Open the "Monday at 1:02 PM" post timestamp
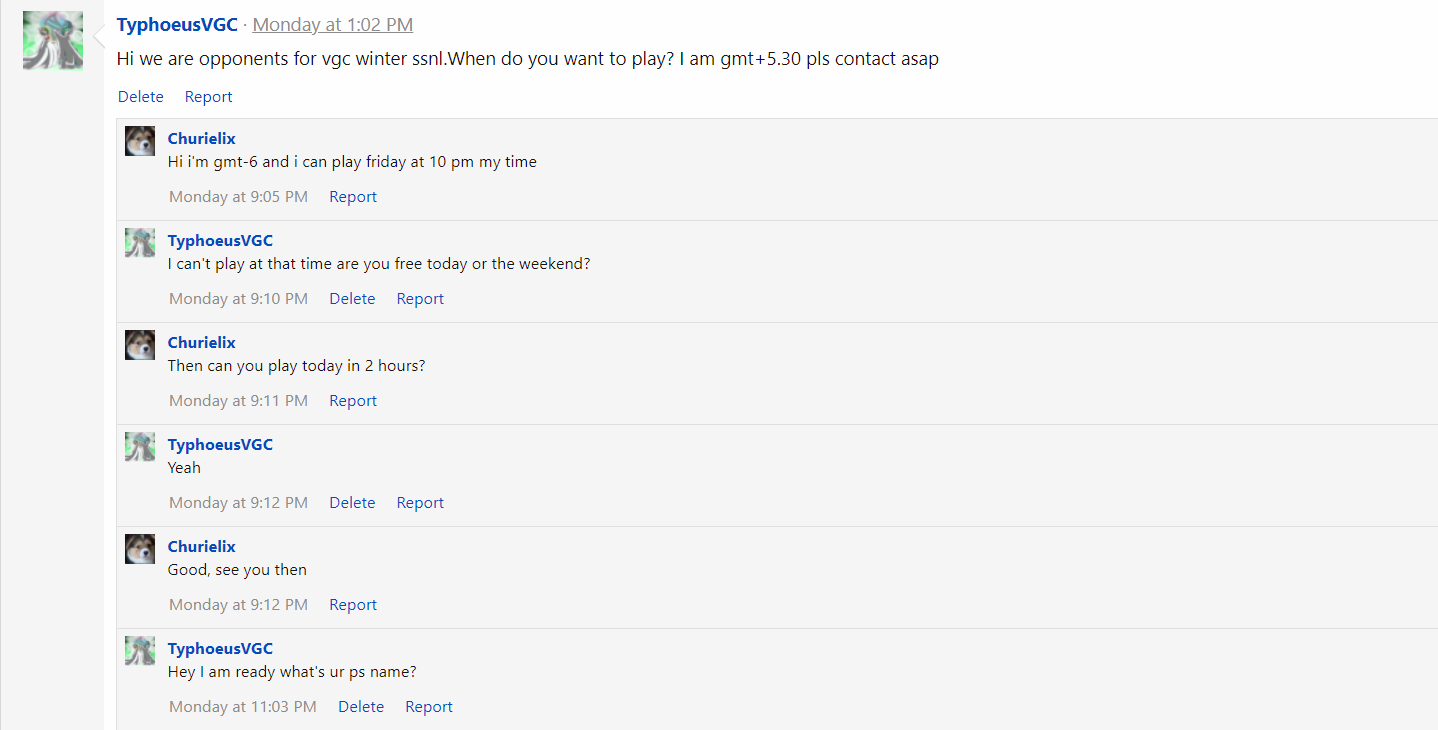This screenshot has height=730, width=1438. click(x=332, y=25)
